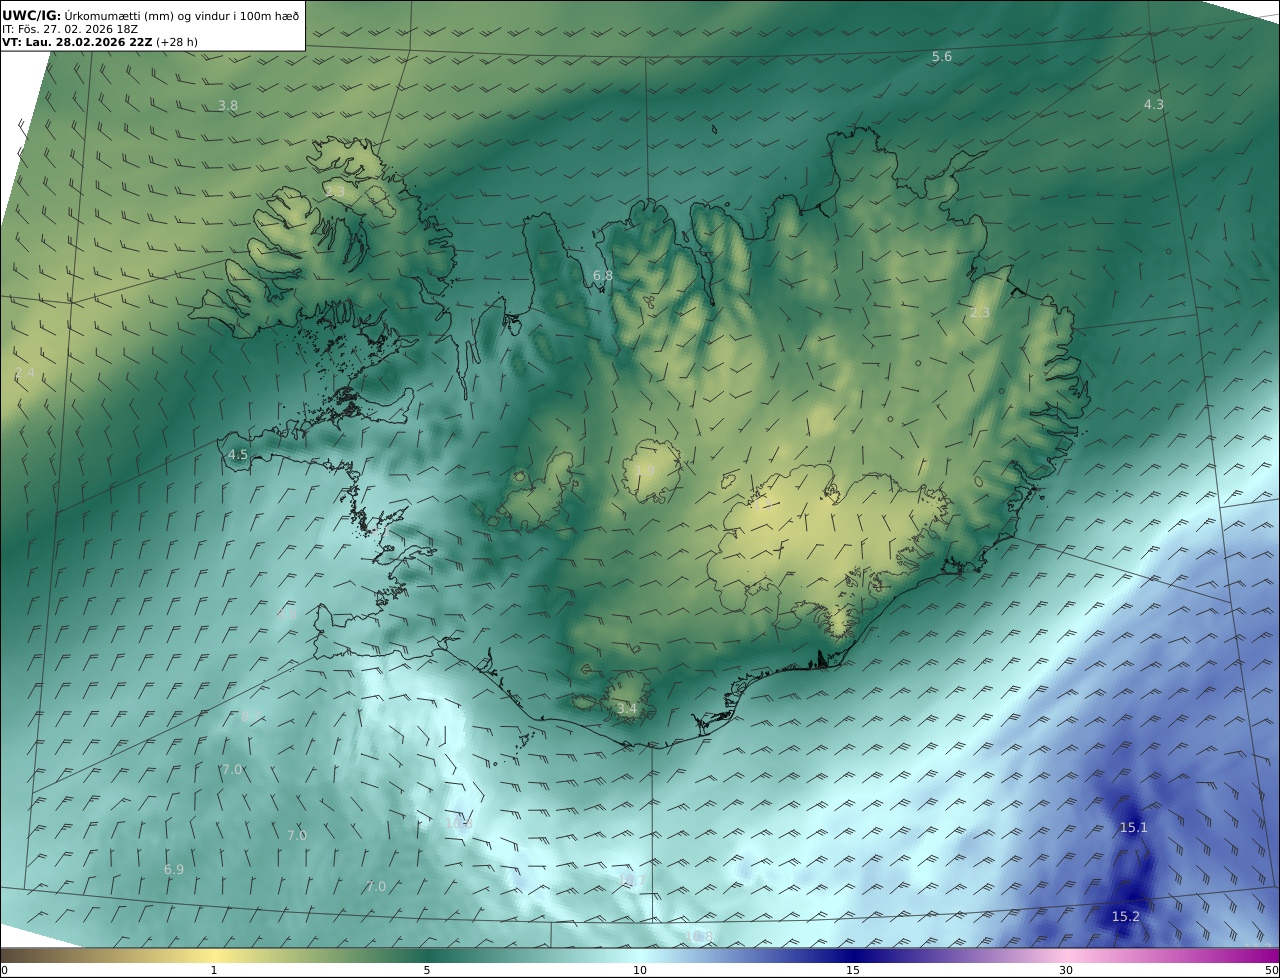Click the 15.1 value label on the map

(1134, 827)
